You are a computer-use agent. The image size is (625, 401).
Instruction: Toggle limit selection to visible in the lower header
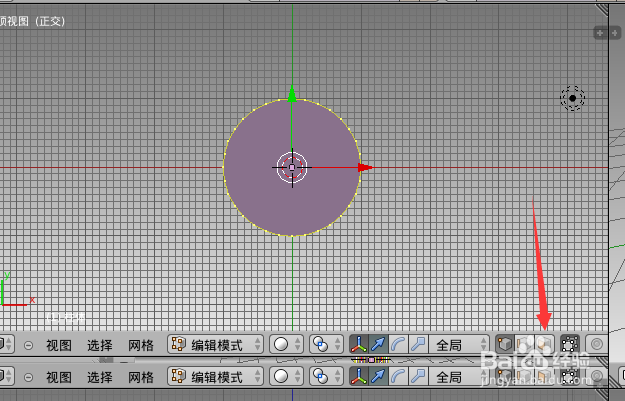coord(570,376)
